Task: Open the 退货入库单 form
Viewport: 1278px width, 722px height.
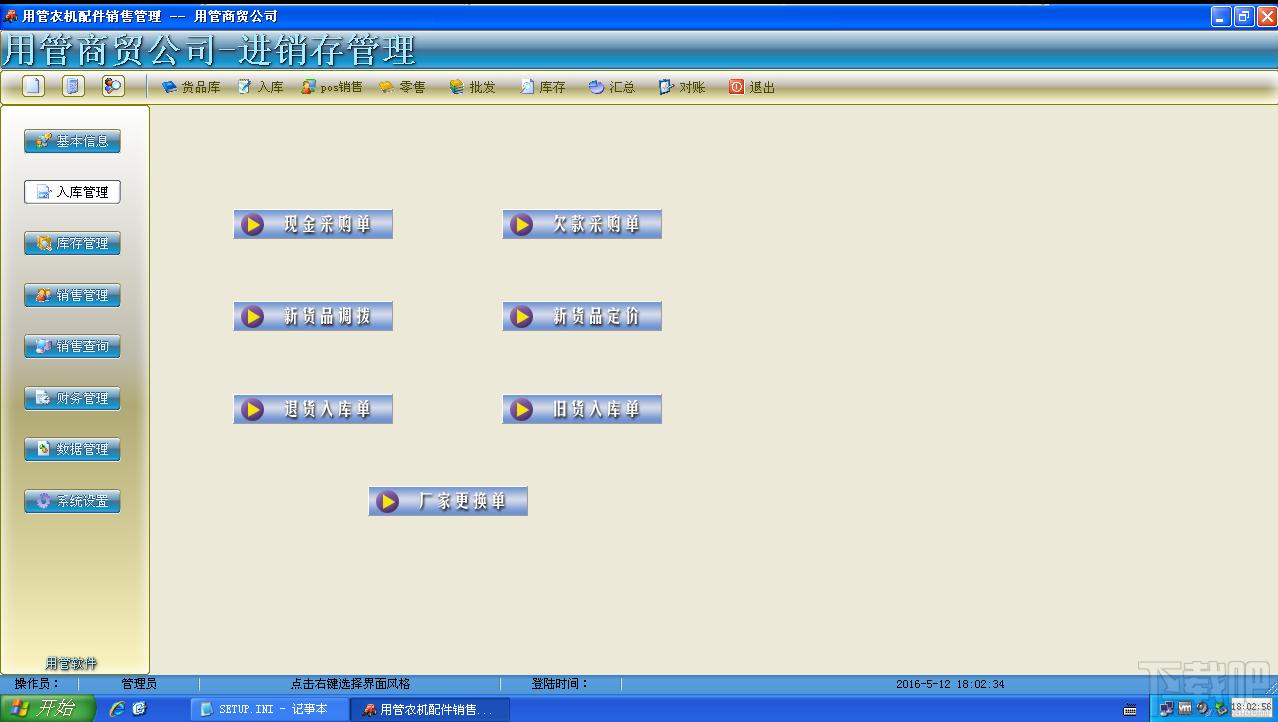Action: click(x=313, y=409)
